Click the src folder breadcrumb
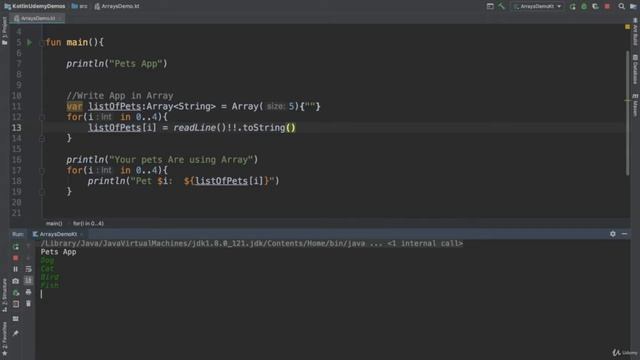 (x=79, y=6)
